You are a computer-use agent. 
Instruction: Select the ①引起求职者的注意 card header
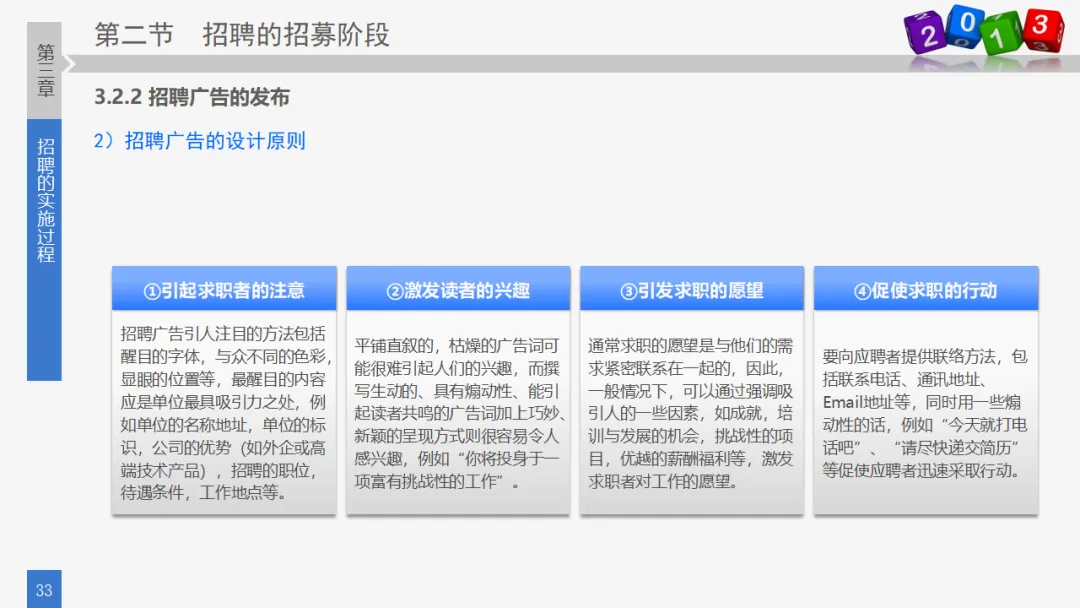click(224, 290)
